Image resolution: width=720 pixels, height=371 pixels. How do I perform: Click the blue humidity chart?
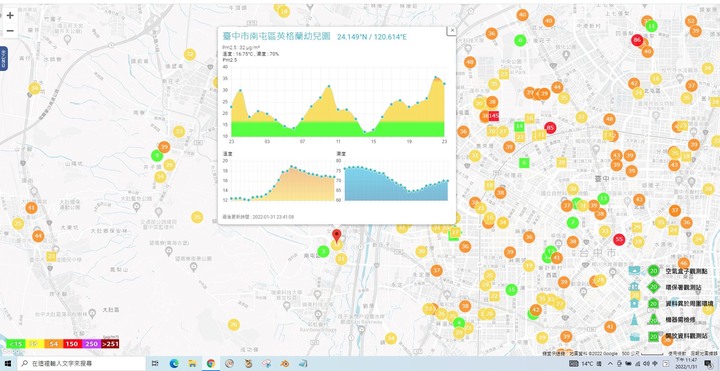click(396, 180)
